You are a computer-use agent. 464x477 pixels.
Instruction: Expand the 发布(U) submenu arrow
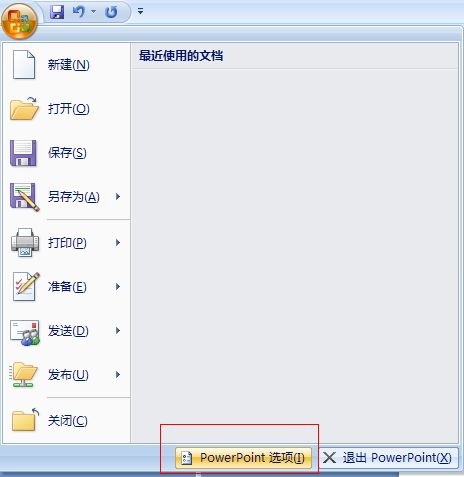118,374
